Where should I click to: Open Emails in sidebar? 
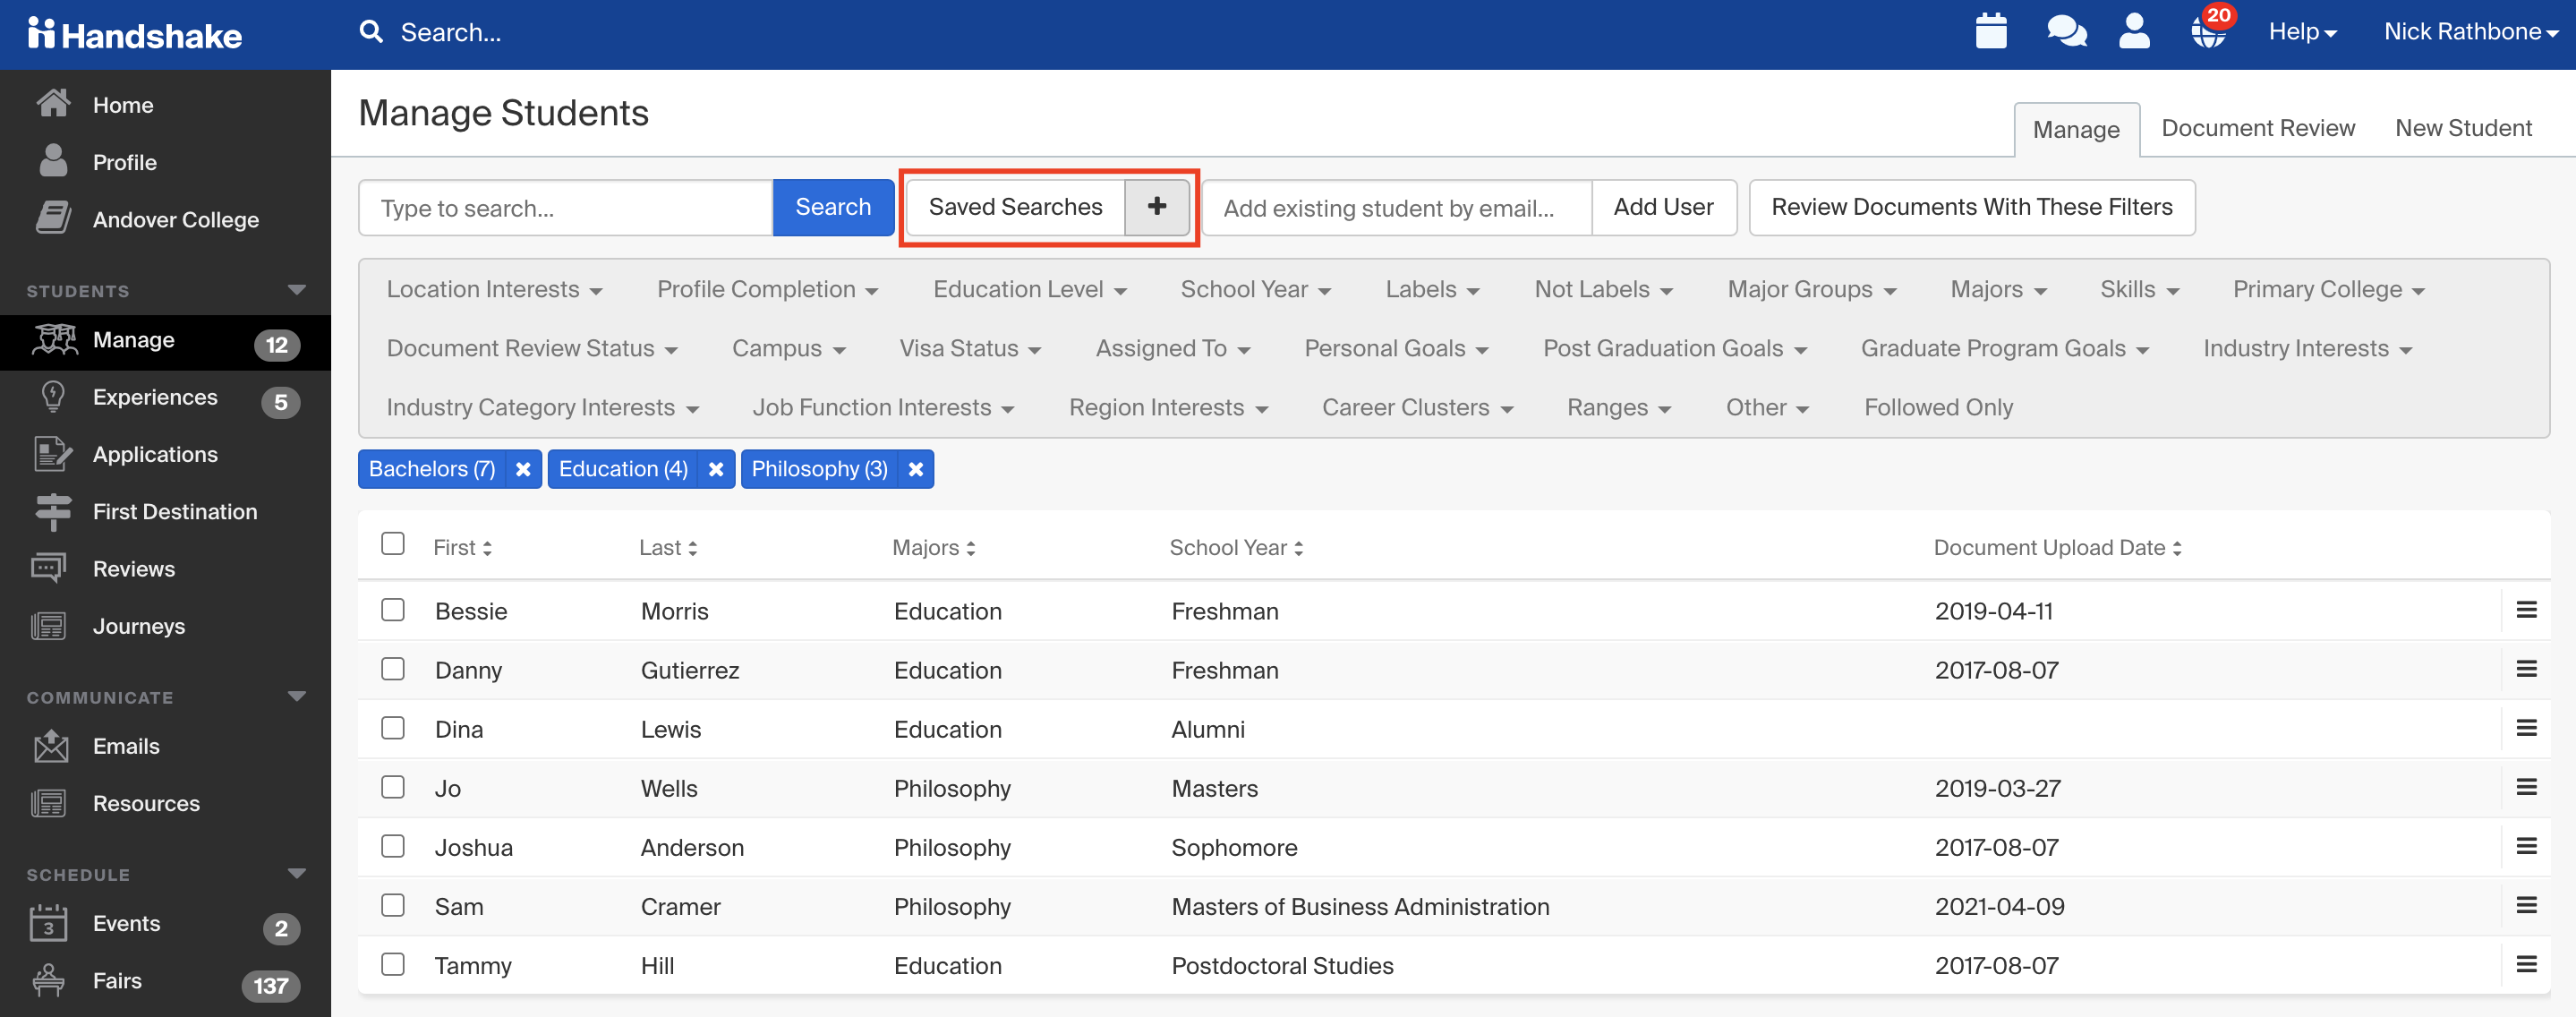click(x=165, y=746)
